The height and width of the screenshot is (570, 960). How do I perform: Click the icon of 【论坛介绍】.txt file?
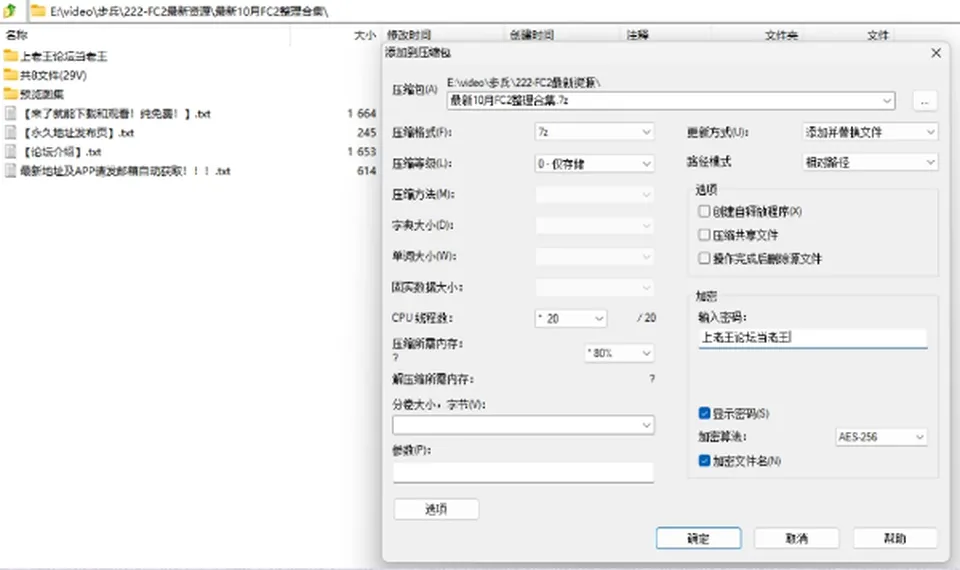click(x=10, y=151)
